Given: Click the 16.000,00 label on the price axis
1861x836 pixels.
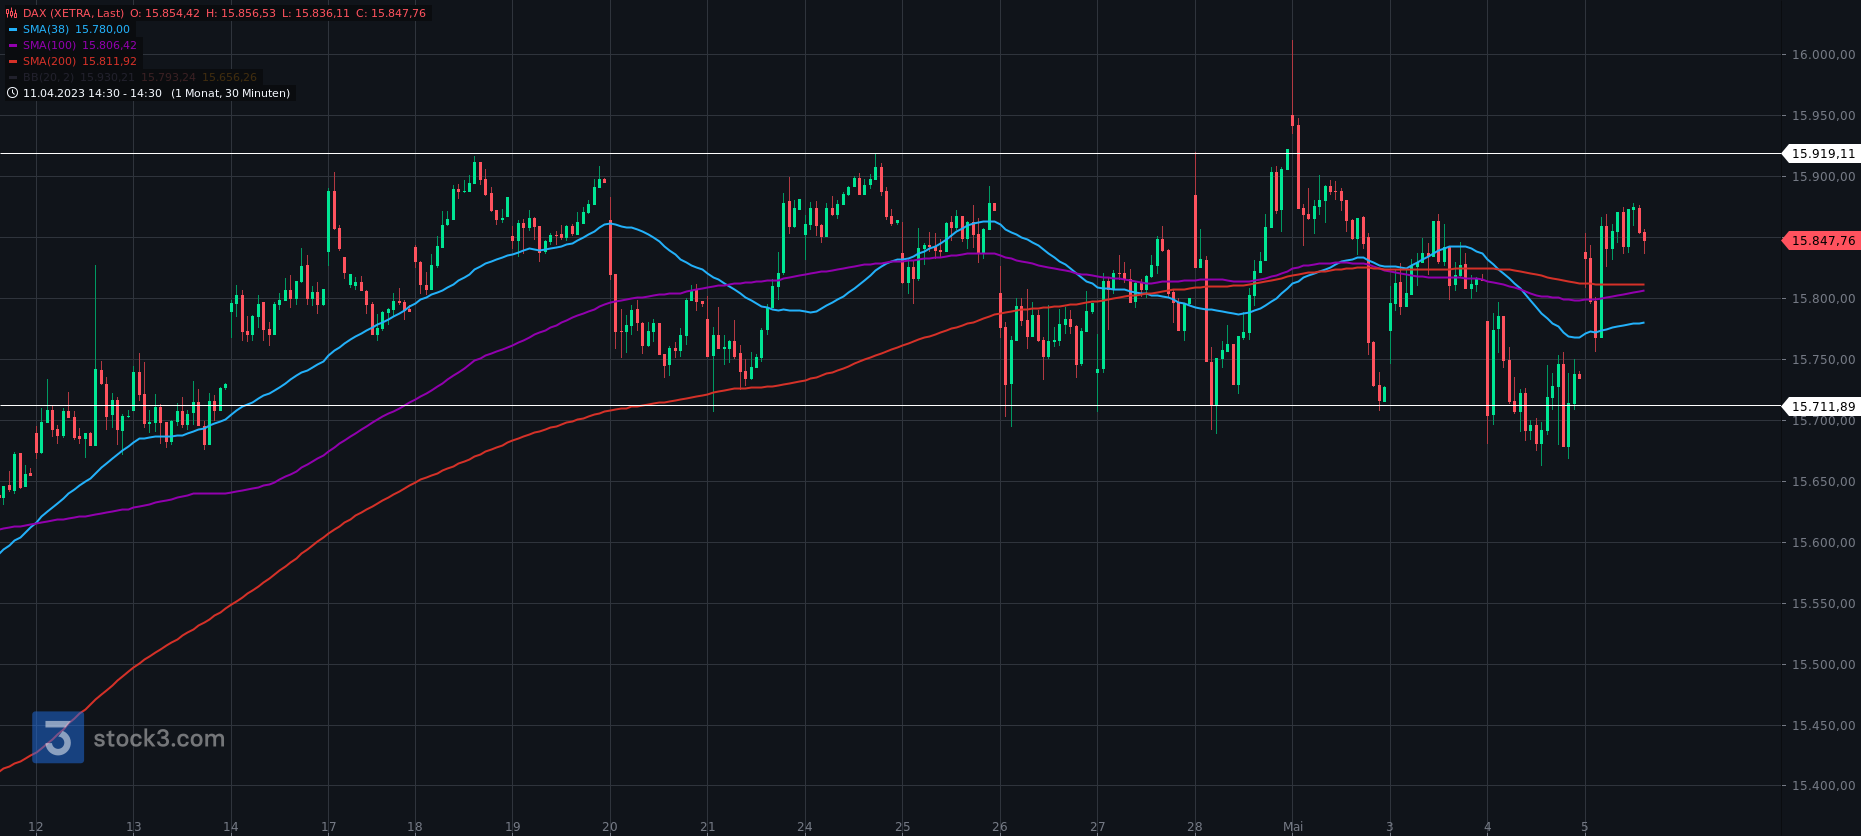Looking at the screenshot, I should point(1823,55).
